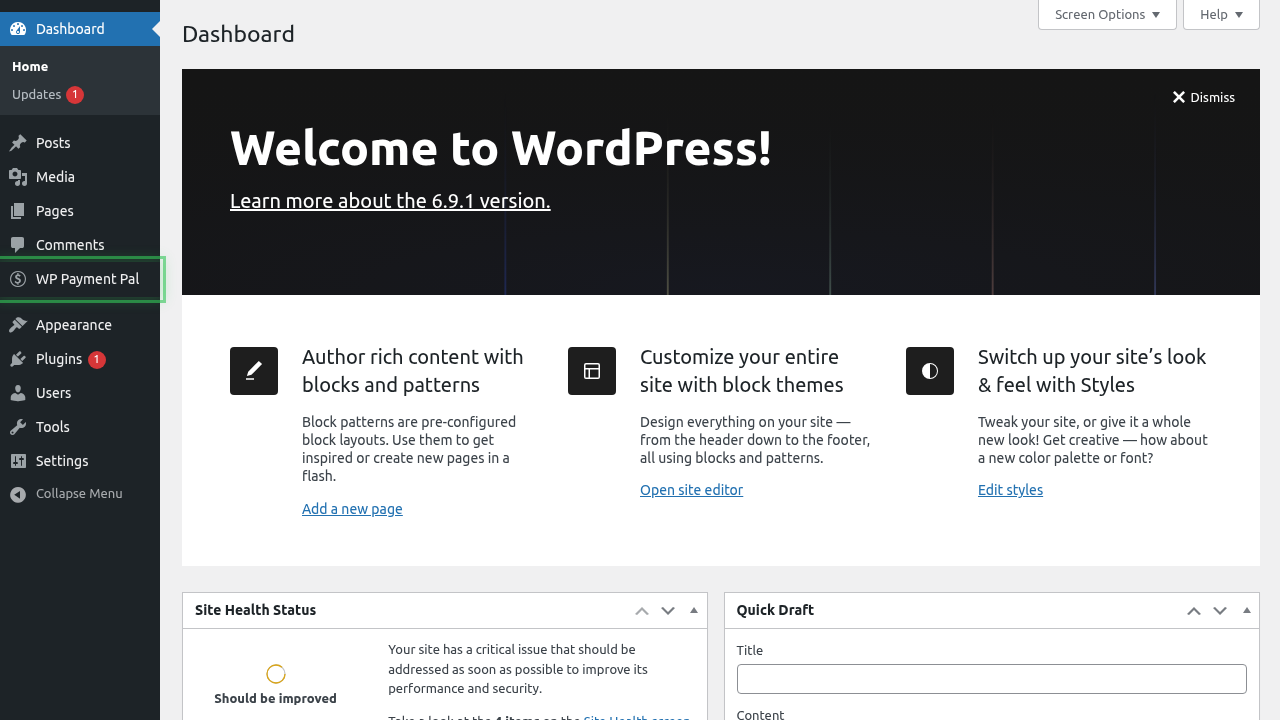Toggle the Quick Draft panel closed
Viewport: 1280px width, 720px height.
1246,610
